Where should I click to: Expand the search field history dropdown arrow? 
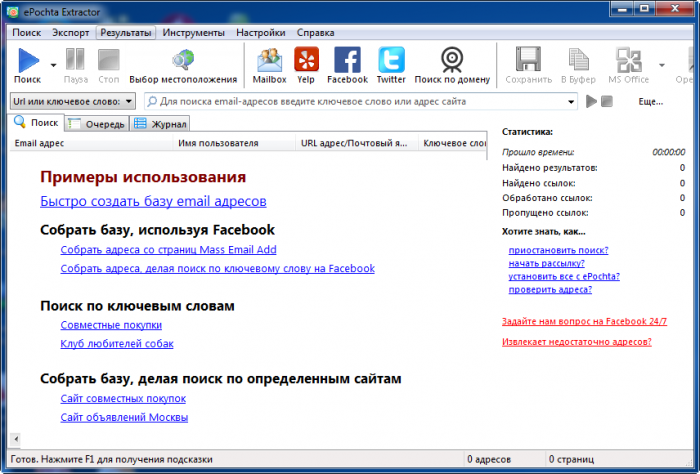point(572,101)
